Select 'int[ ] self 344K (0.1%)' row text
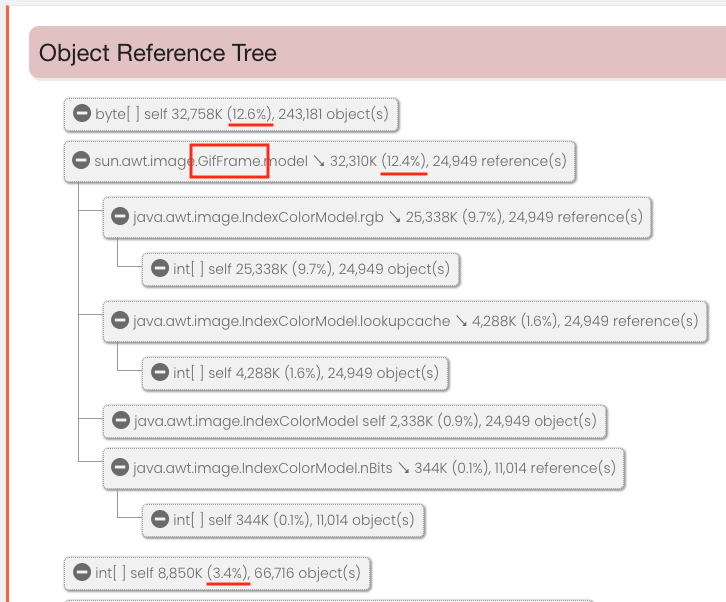Viewport: 726px width, 602px height. 294,520
